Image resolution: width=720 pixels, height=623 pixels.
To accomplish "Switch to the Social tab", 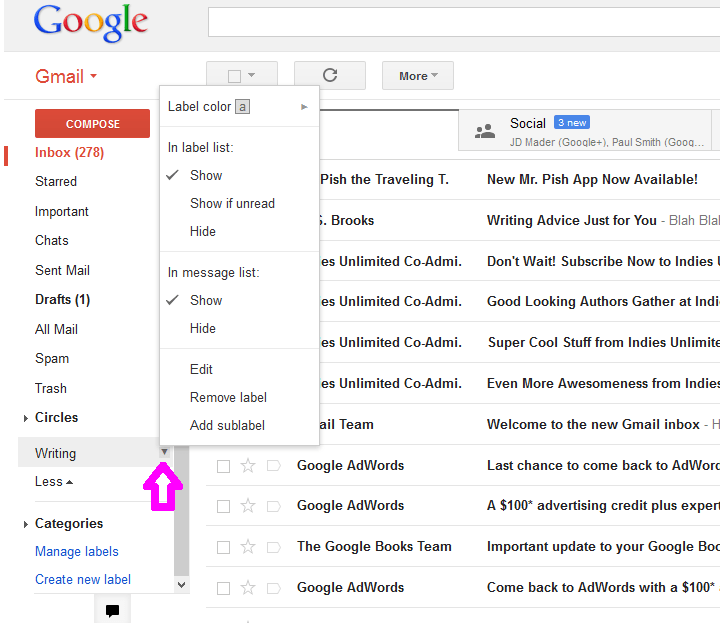I will click(585, 130).
